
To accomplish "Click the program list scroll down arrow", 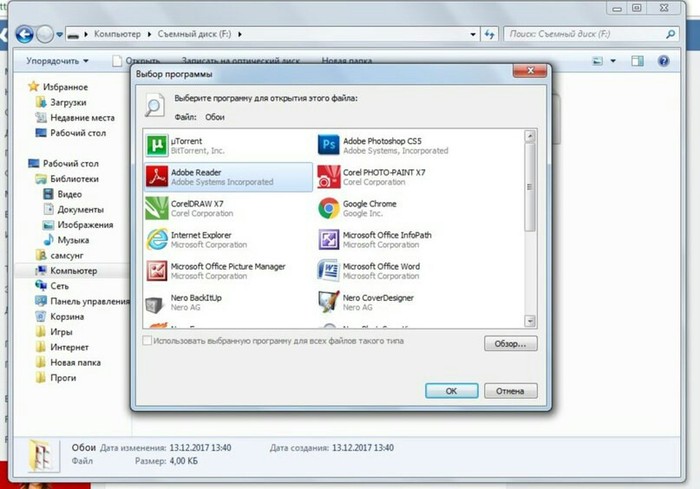I will coord(530,321).
